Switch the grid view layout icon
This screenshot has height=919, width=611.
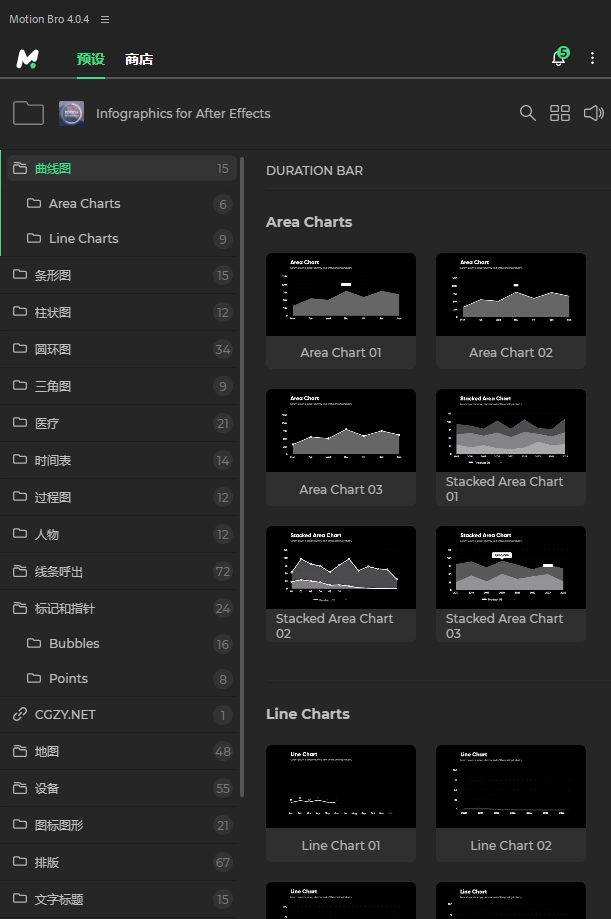(560, 113)
